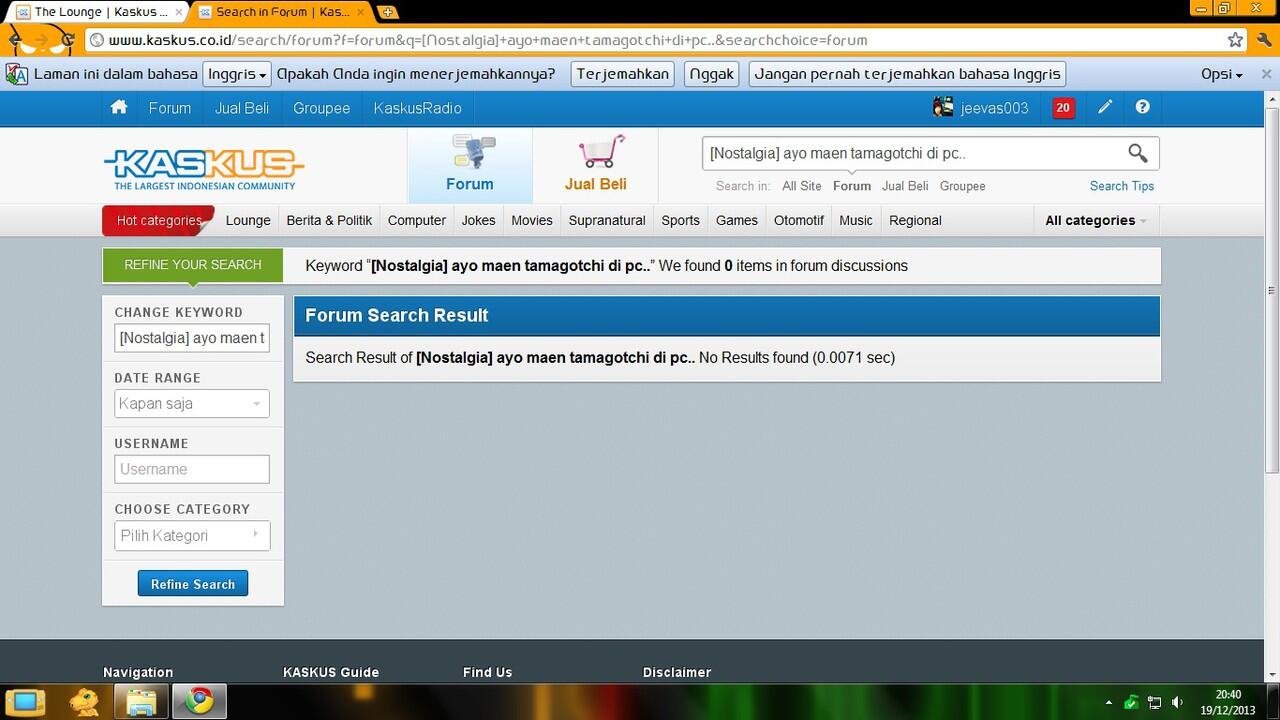Open Forum in the top navigation
This screenshot has height=720, width=1280.
tap(170, 108)
